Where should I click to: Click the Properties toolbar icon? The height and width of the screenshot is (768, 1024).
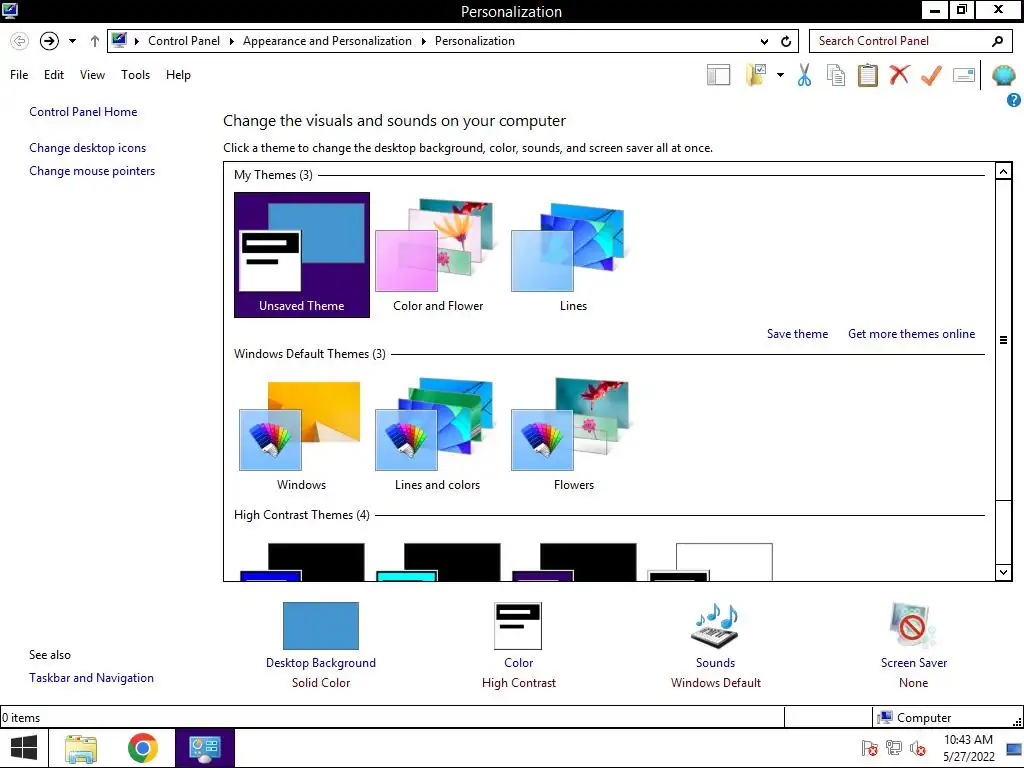(x=964, y=75)
